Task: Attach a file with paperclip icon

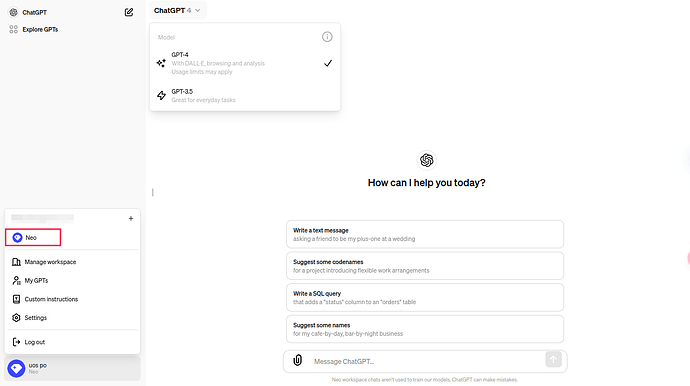Action: 297,360
